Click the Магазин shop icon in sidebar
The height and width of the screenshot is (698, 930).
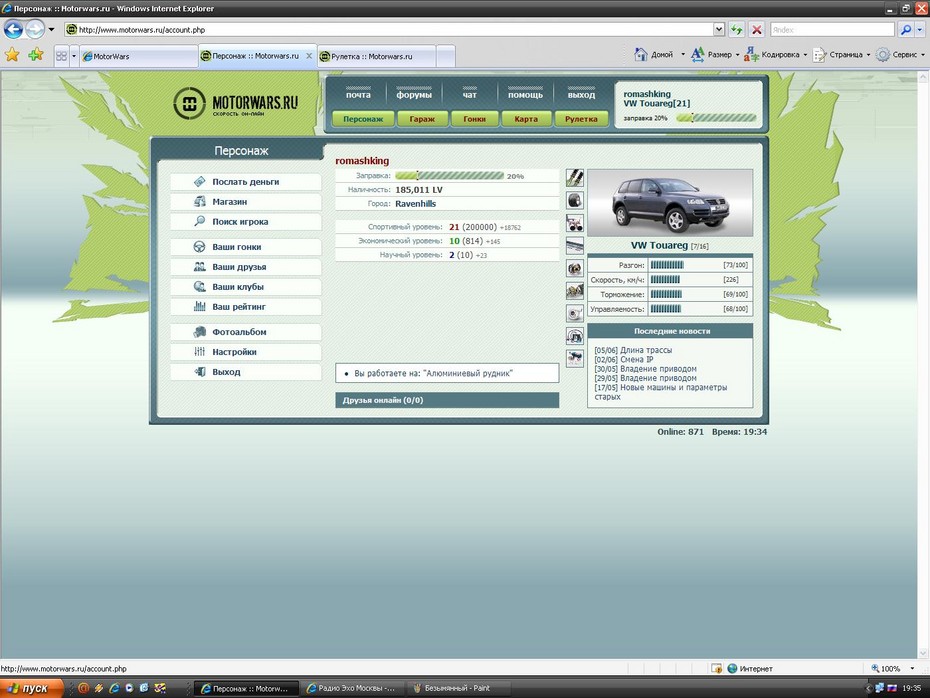(x=200, y=202)
